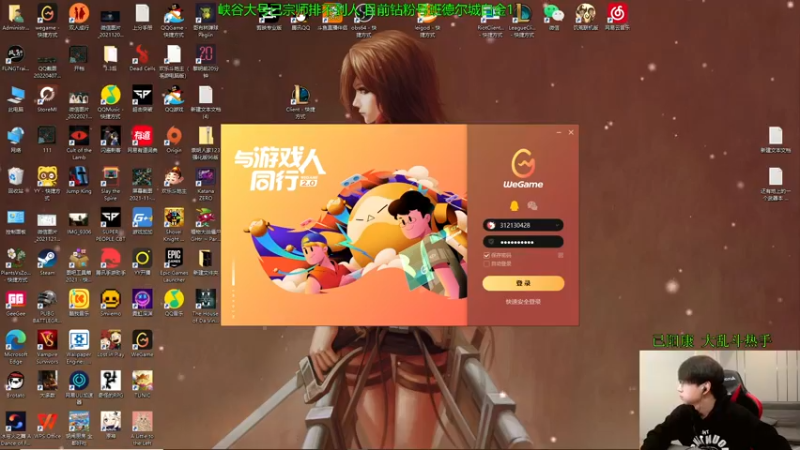Select the text document at right edge top
Viewport: 800px width, 450px height.
tap(776, 139)
